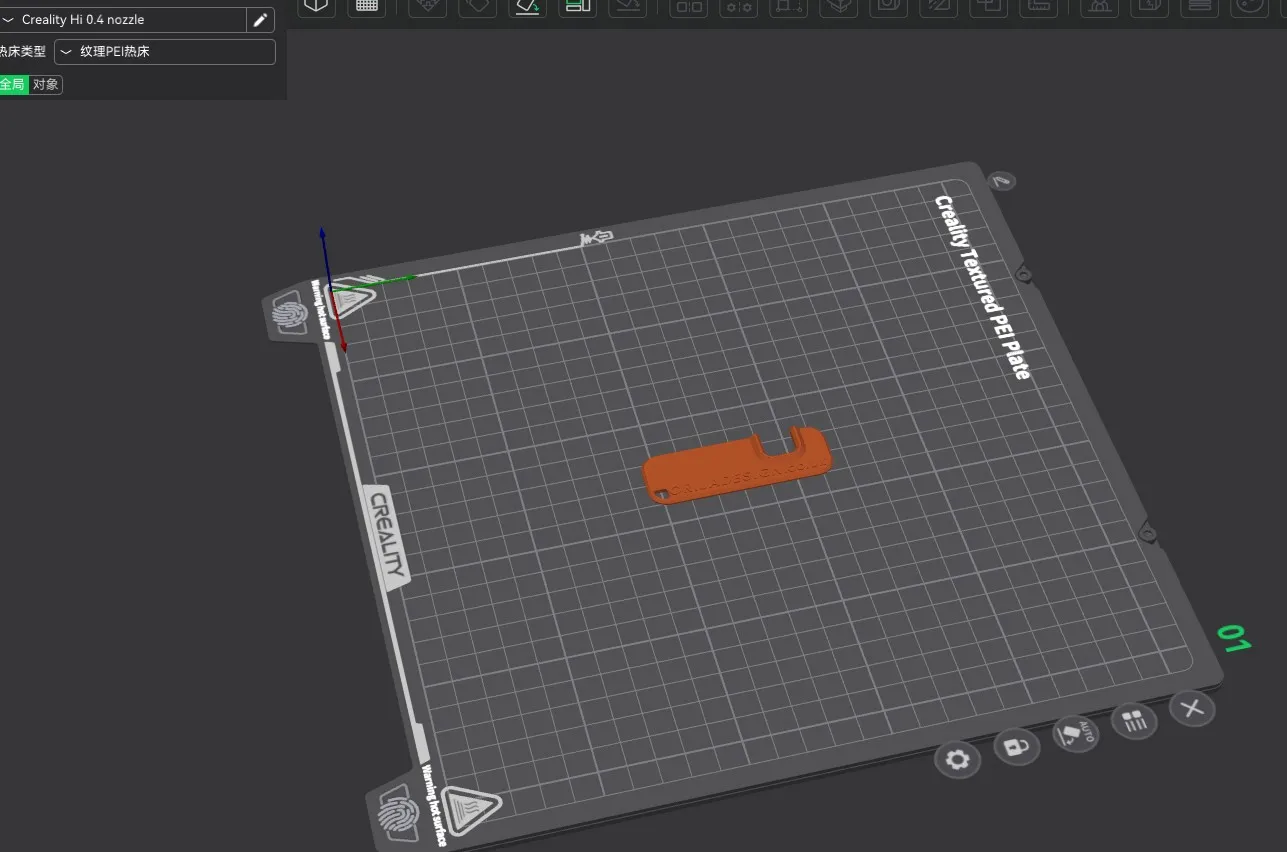The height and width of the screenshot is (852, 1287).
Task: Click the AUTO orient plate icon
Action: 1075,735
